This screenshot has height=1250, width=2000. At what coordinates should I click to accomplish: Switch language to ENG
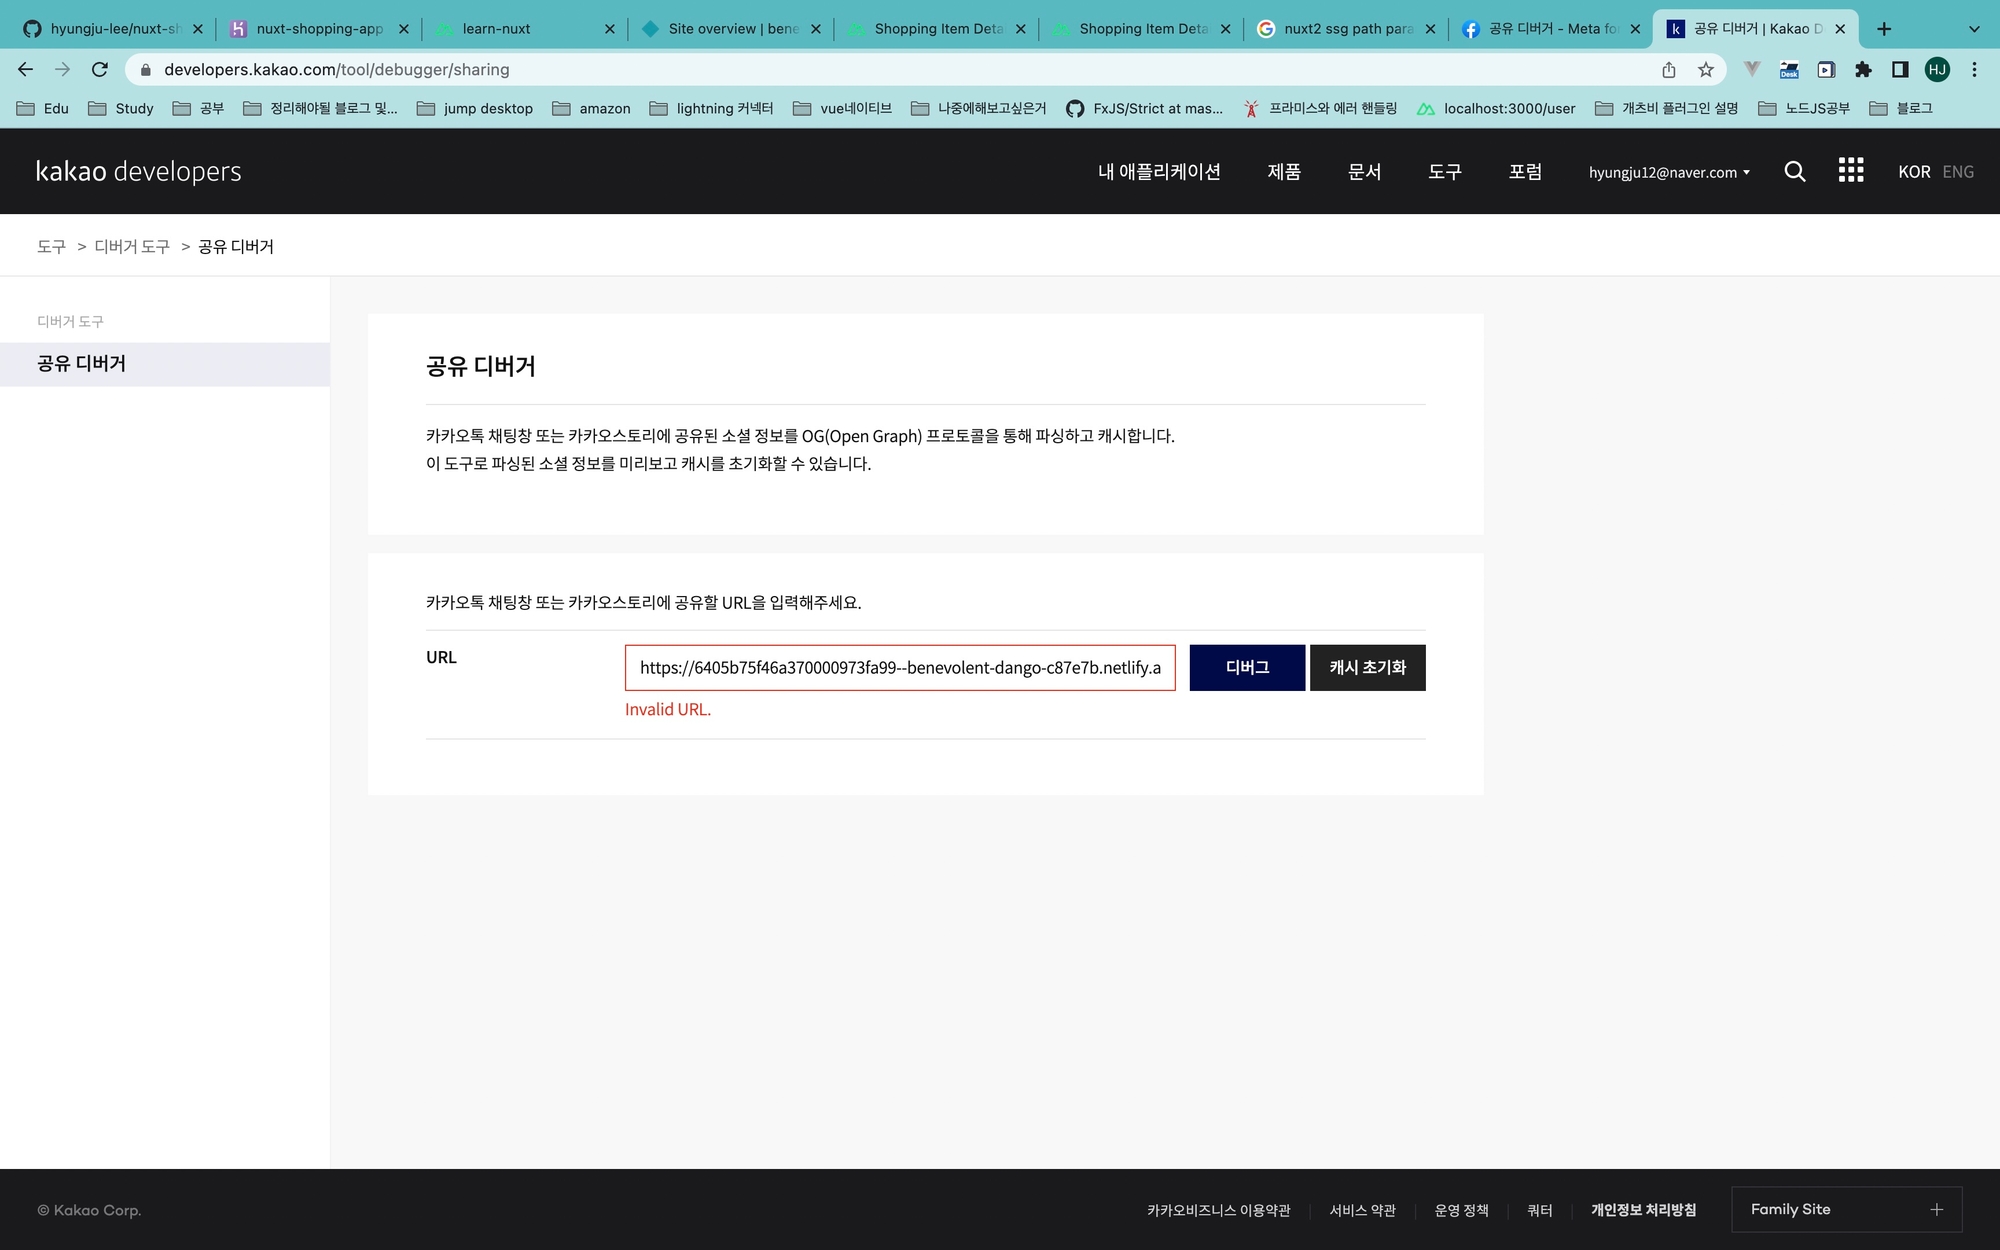coord(1958,172)
